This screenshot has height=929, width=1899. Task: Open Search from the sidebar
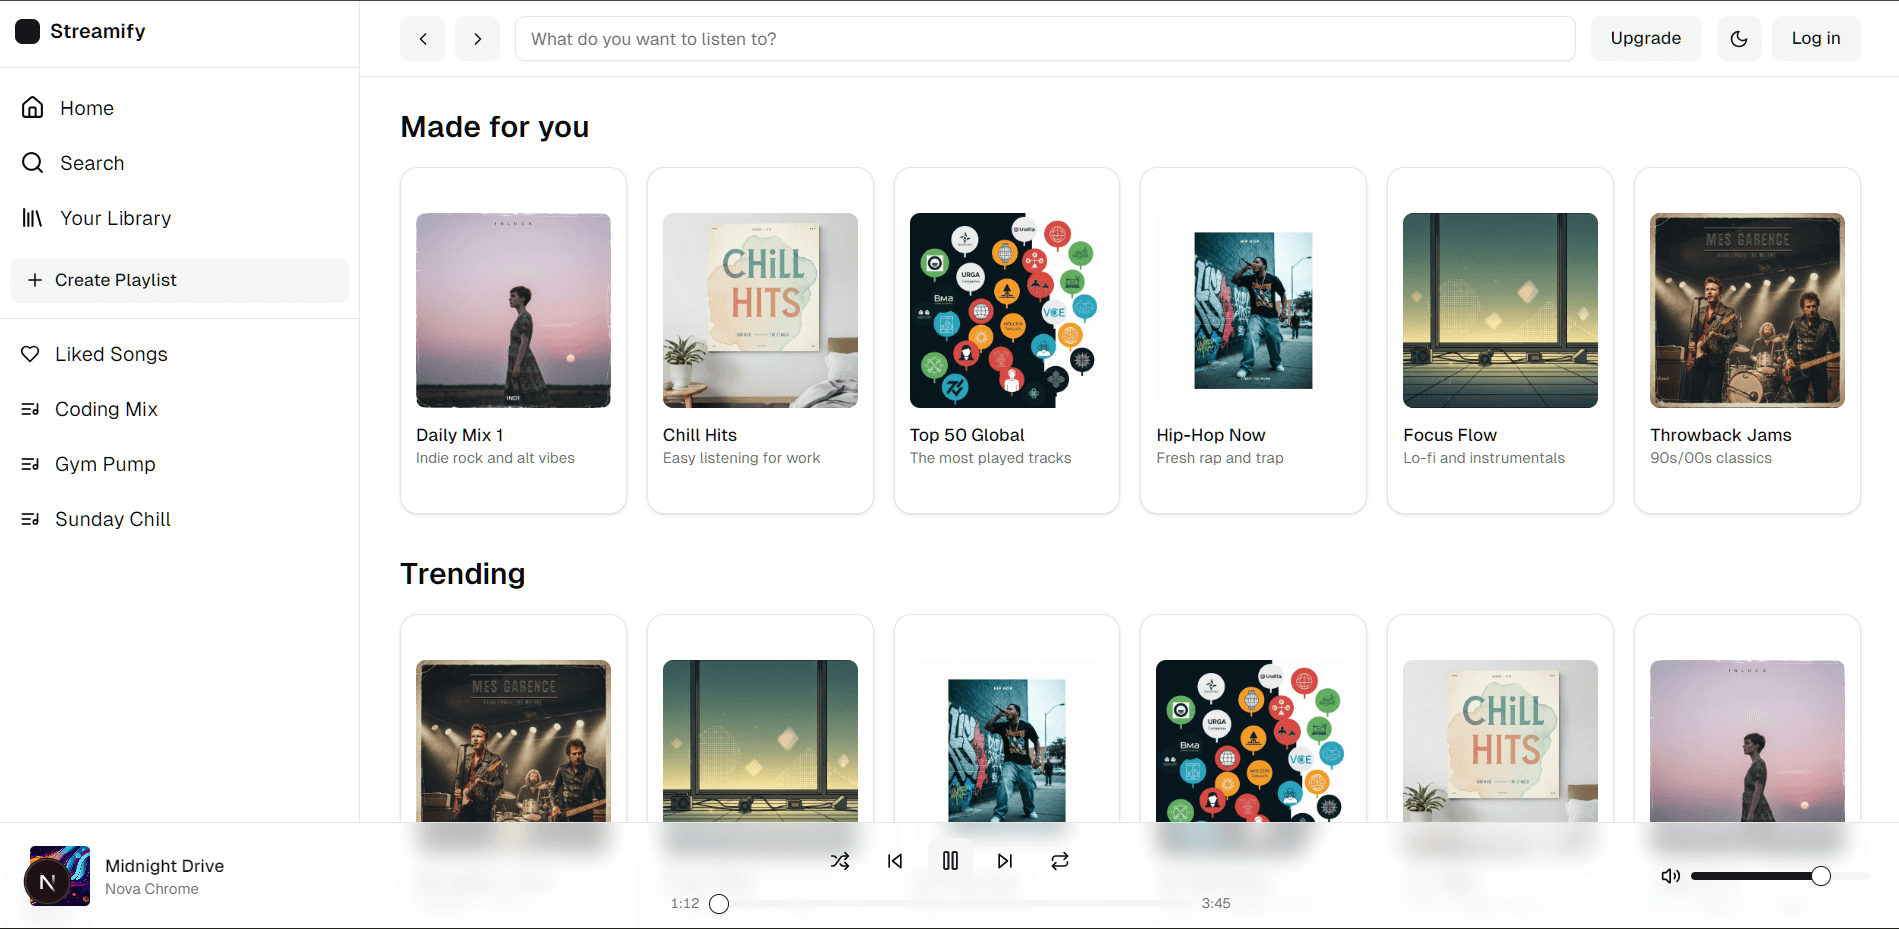pos(92,163)
